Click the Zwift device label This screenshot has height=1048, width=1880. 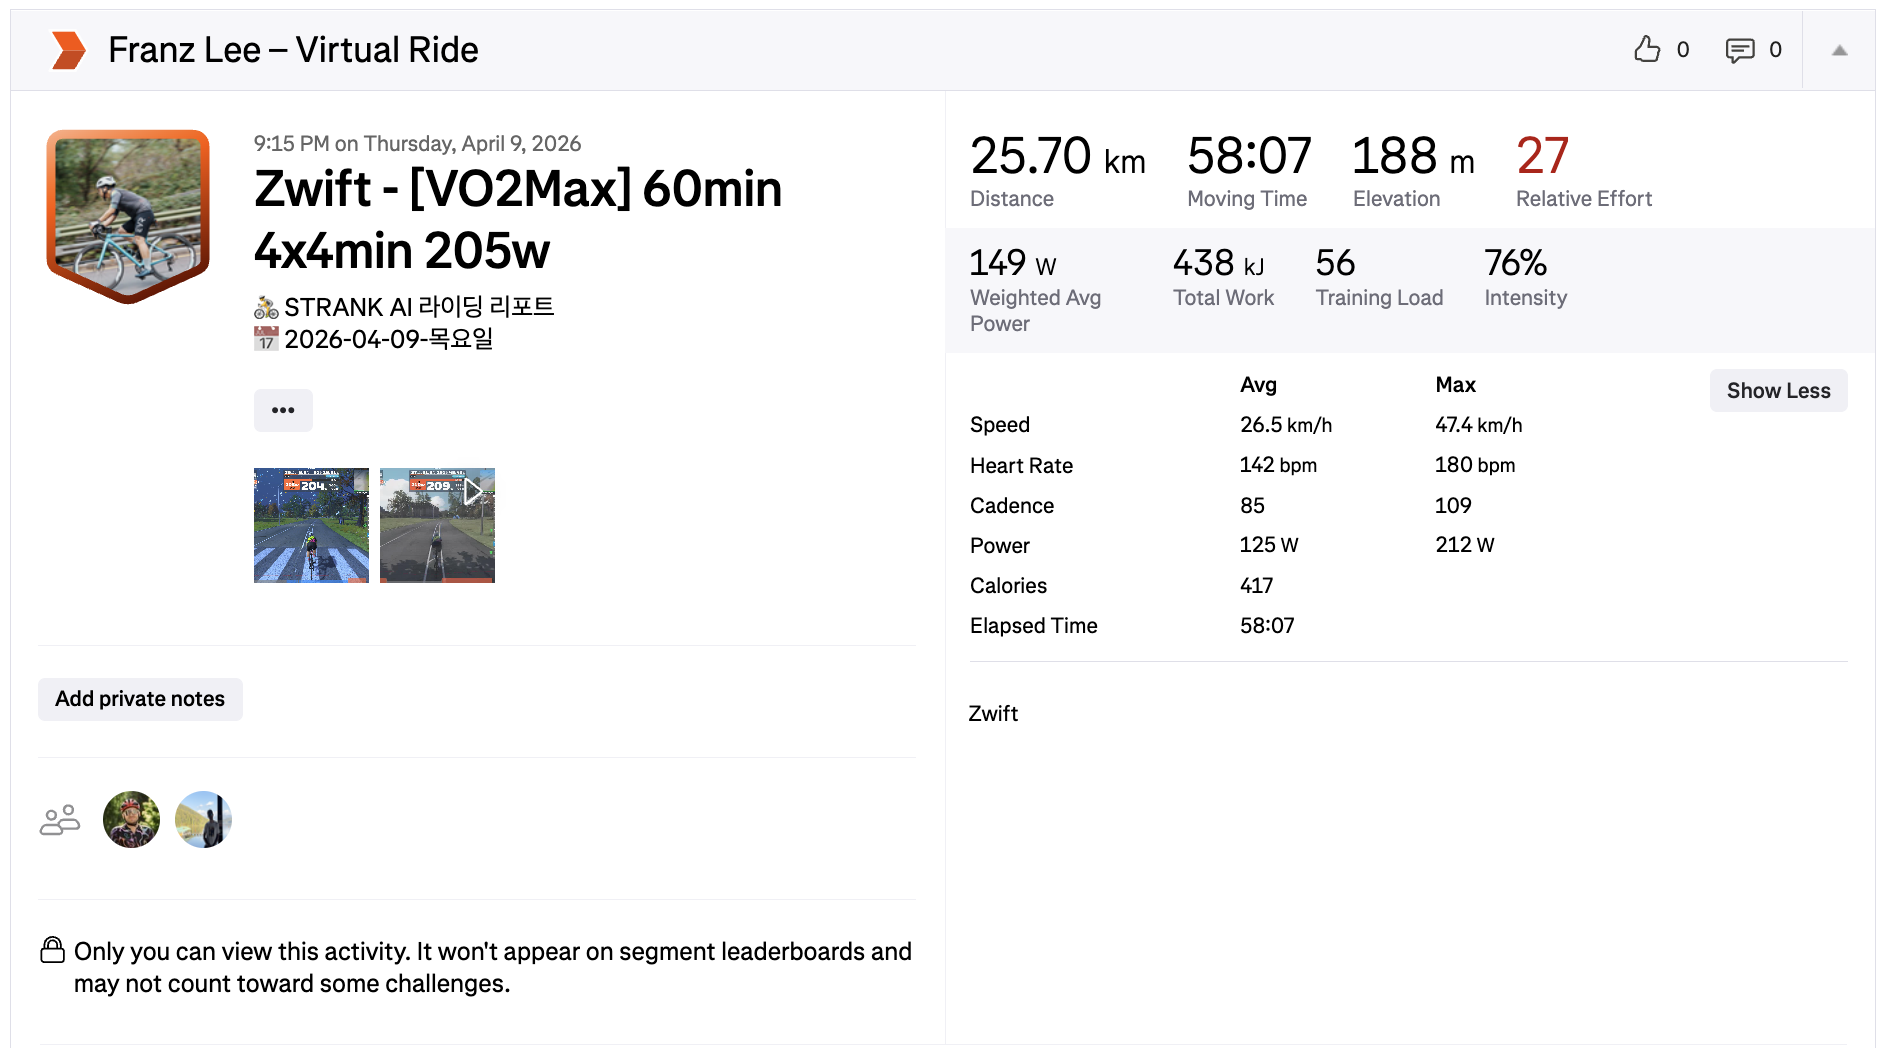tap(993, 714)
